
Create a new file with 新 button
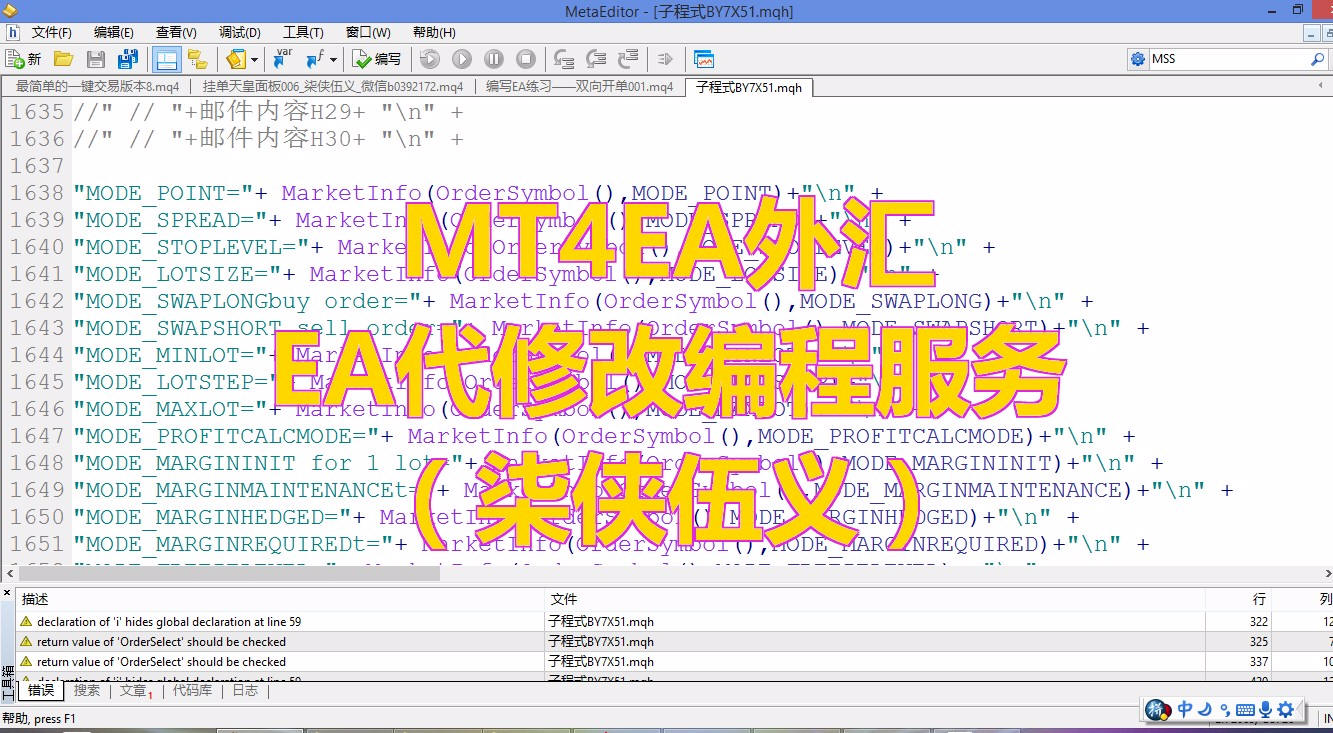pyautogui.click(x=24, y=59)
